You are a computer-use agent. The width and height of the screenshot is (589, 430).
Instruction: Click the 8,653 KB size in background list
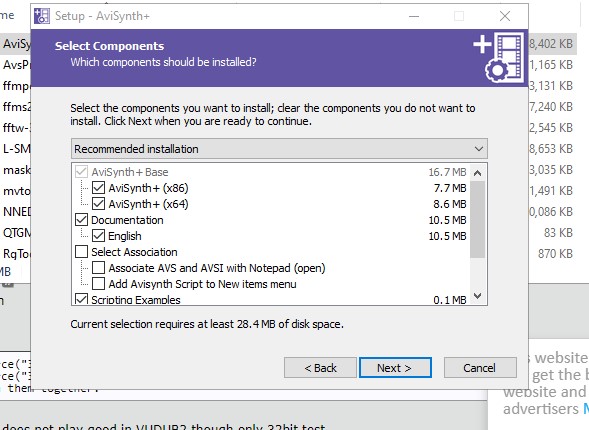(x=551, y=149)
